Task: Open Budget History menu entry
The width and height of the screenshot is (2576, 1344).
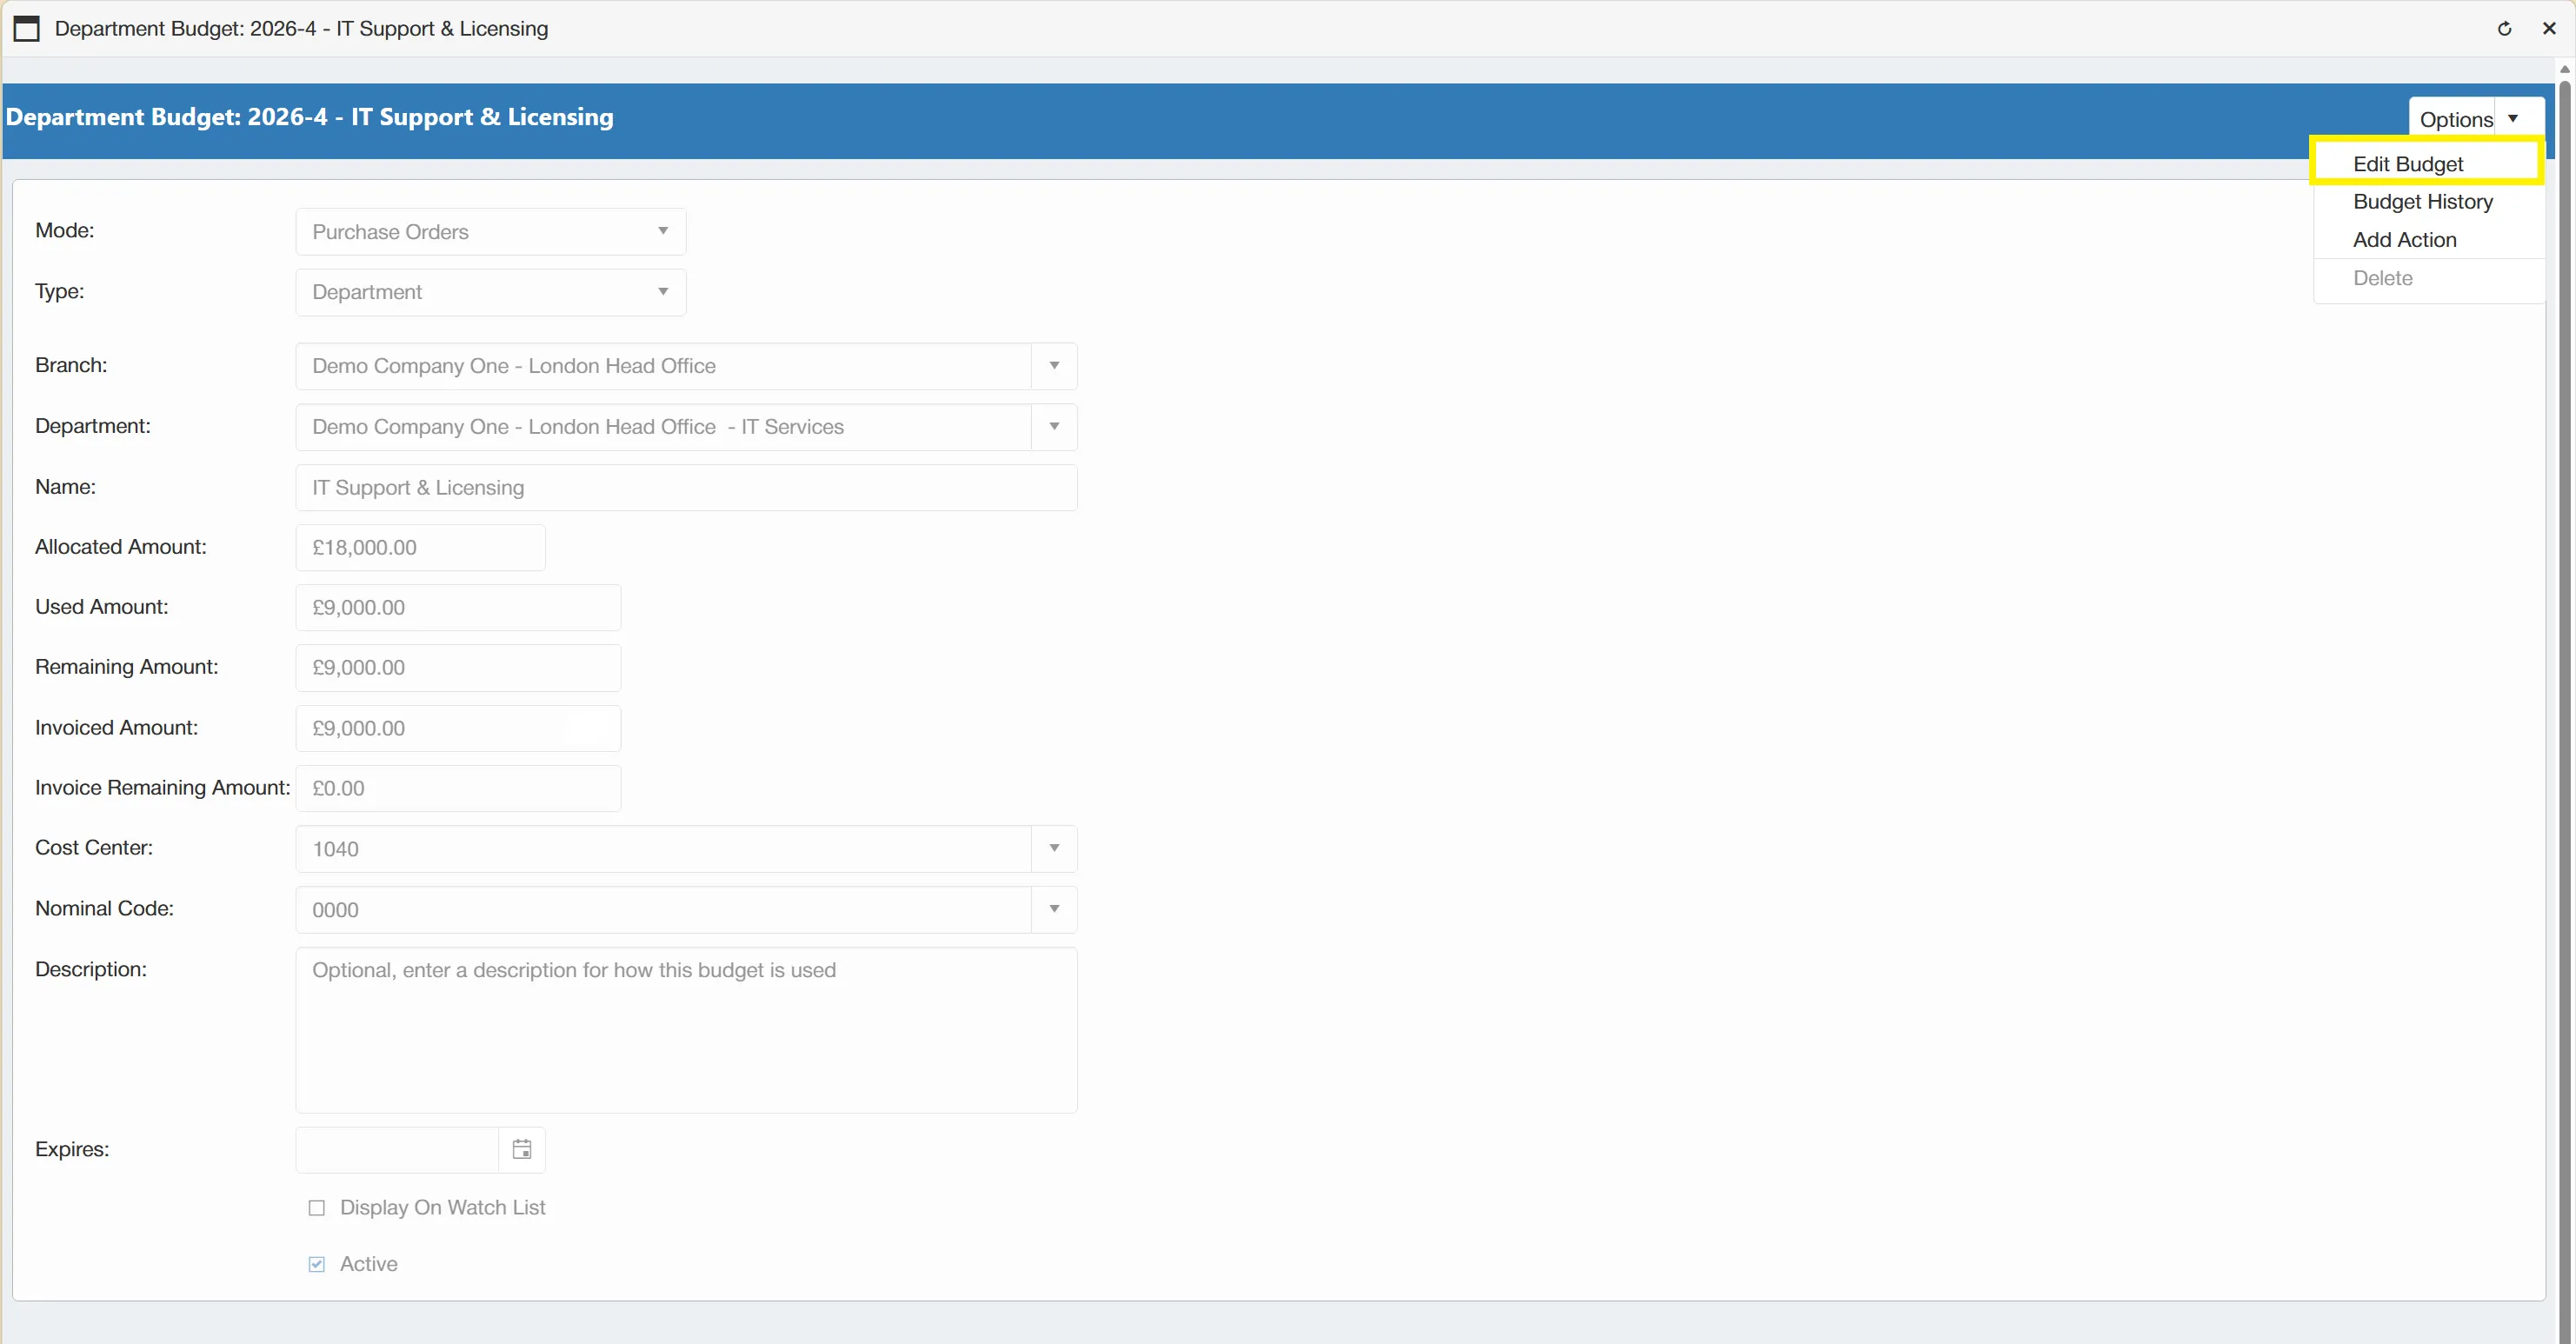Action: [x=2428, y=202]
